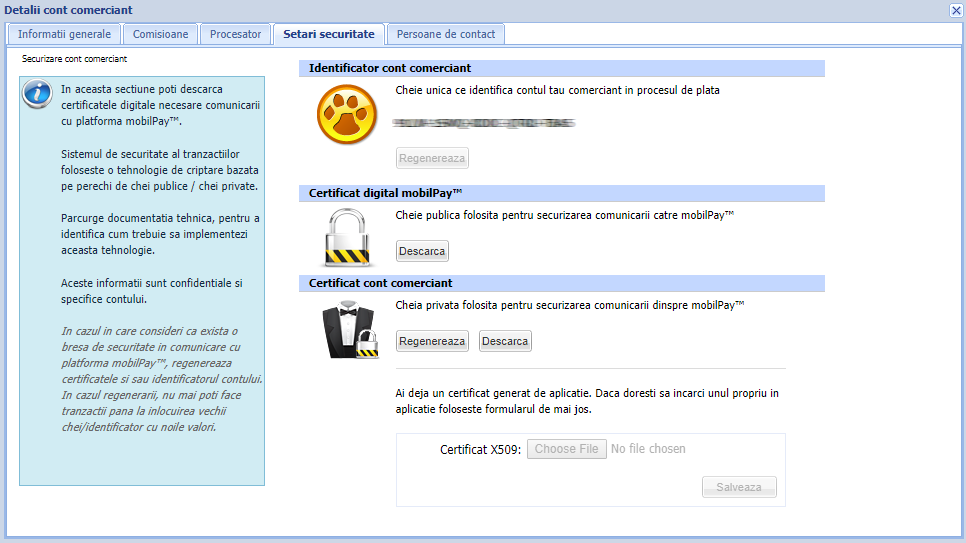Open the Persoane de contact tab
This screenshot has width=966, height=543.
[x=445, y=34]
